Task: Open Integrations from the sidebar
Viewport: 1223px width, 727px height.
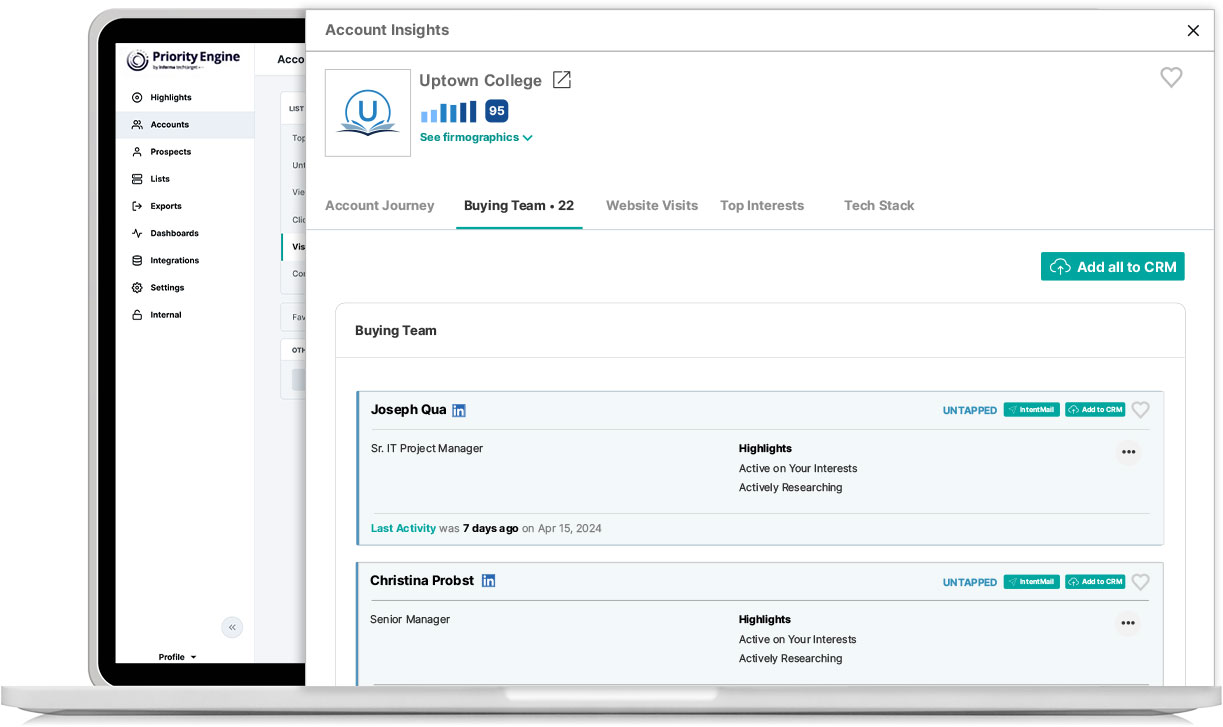Action: point(175,260)
